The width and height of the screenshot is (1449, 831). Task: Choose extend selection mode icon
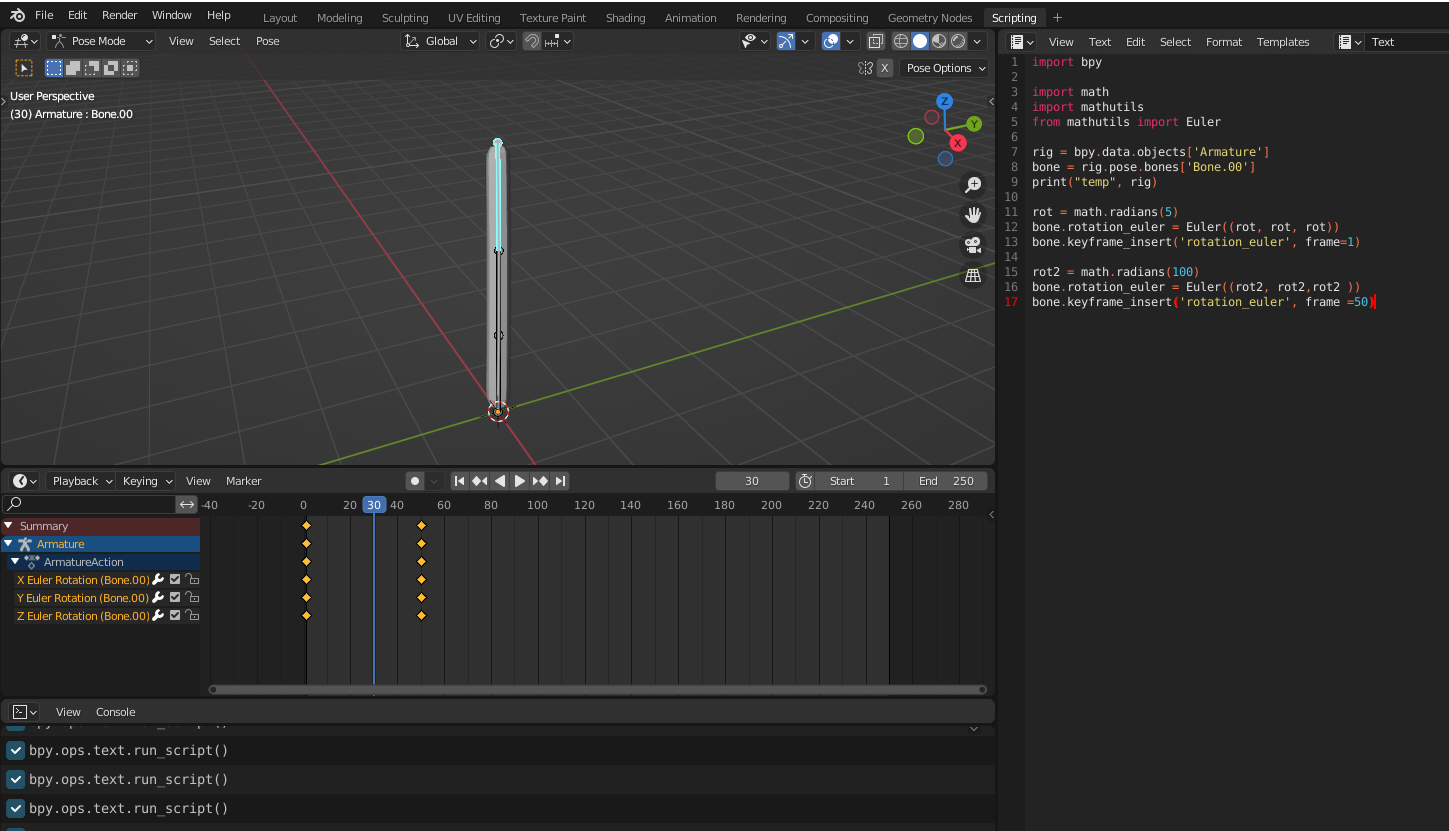pyautogui.click(x=73, y=68)
